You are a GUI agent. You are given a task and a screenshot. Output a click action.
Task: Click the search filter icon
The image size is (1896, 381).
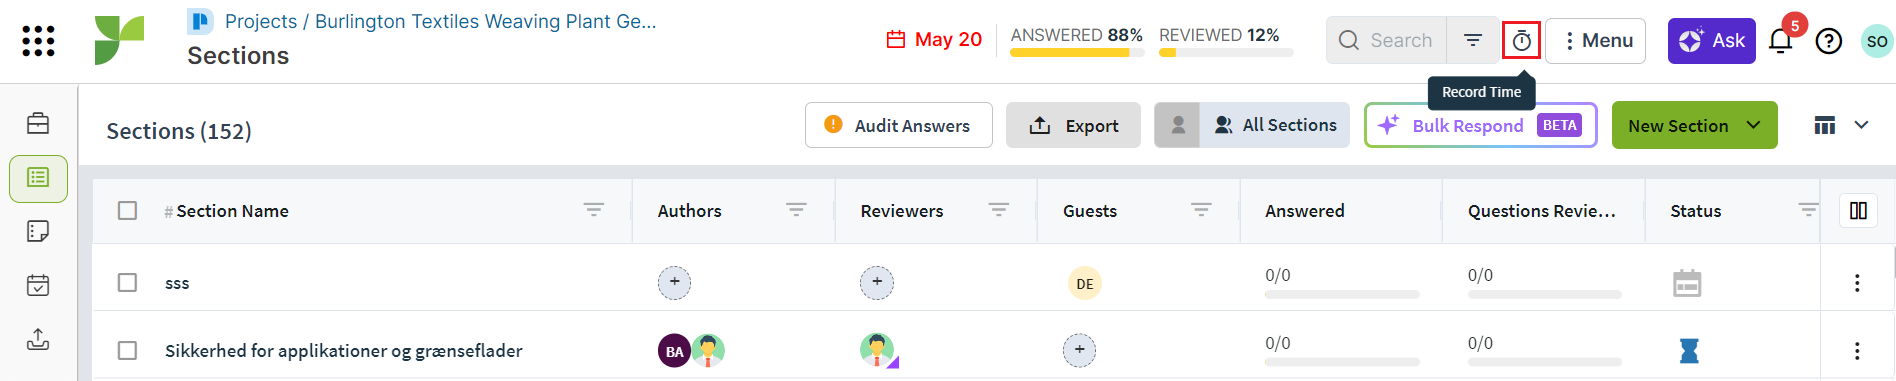pyautogui.click(x=1473, y=40)
